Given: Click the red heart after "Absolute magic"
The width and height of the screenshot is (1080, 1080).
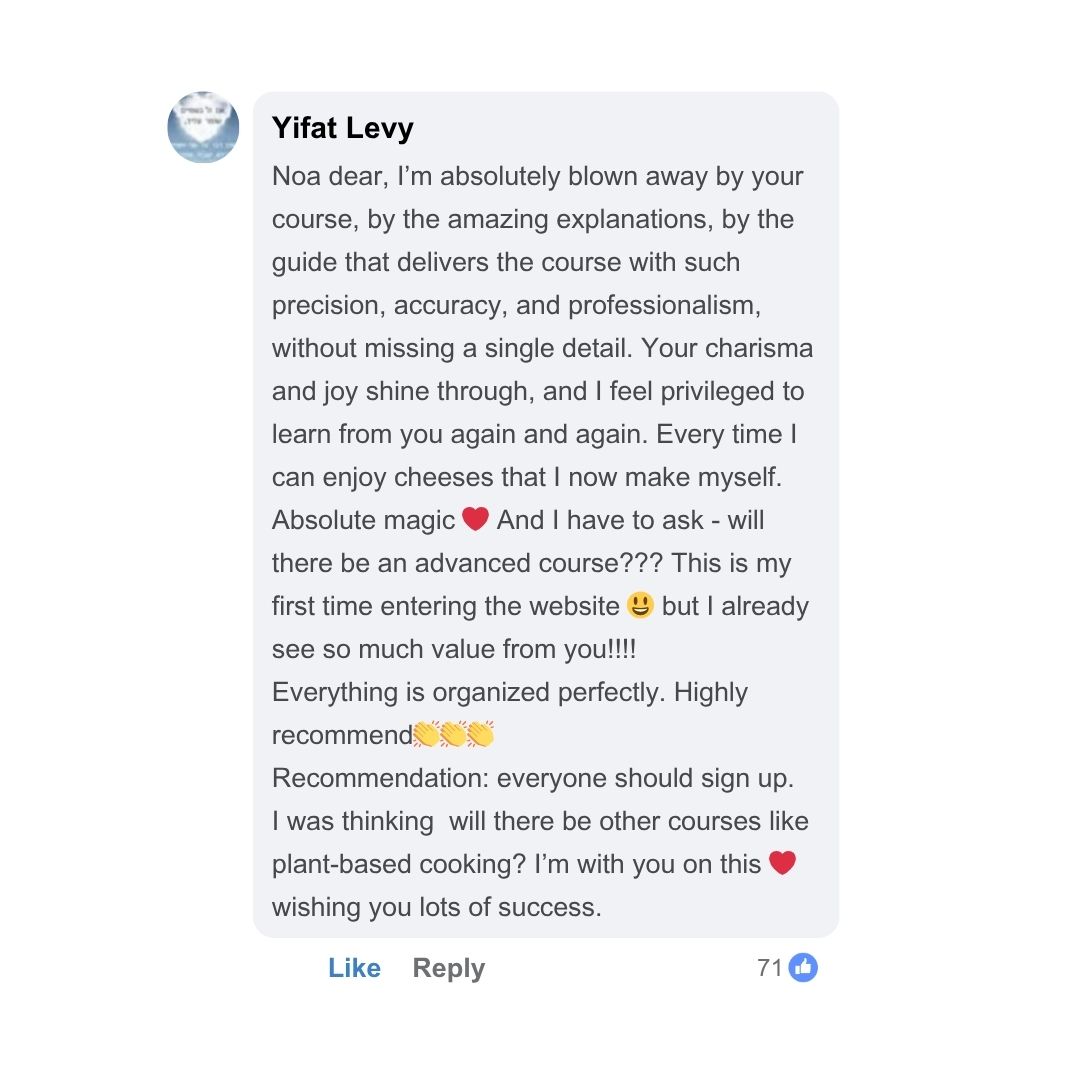Looking at the screenshot, I should pyautogui.click(x=475, y=519).
